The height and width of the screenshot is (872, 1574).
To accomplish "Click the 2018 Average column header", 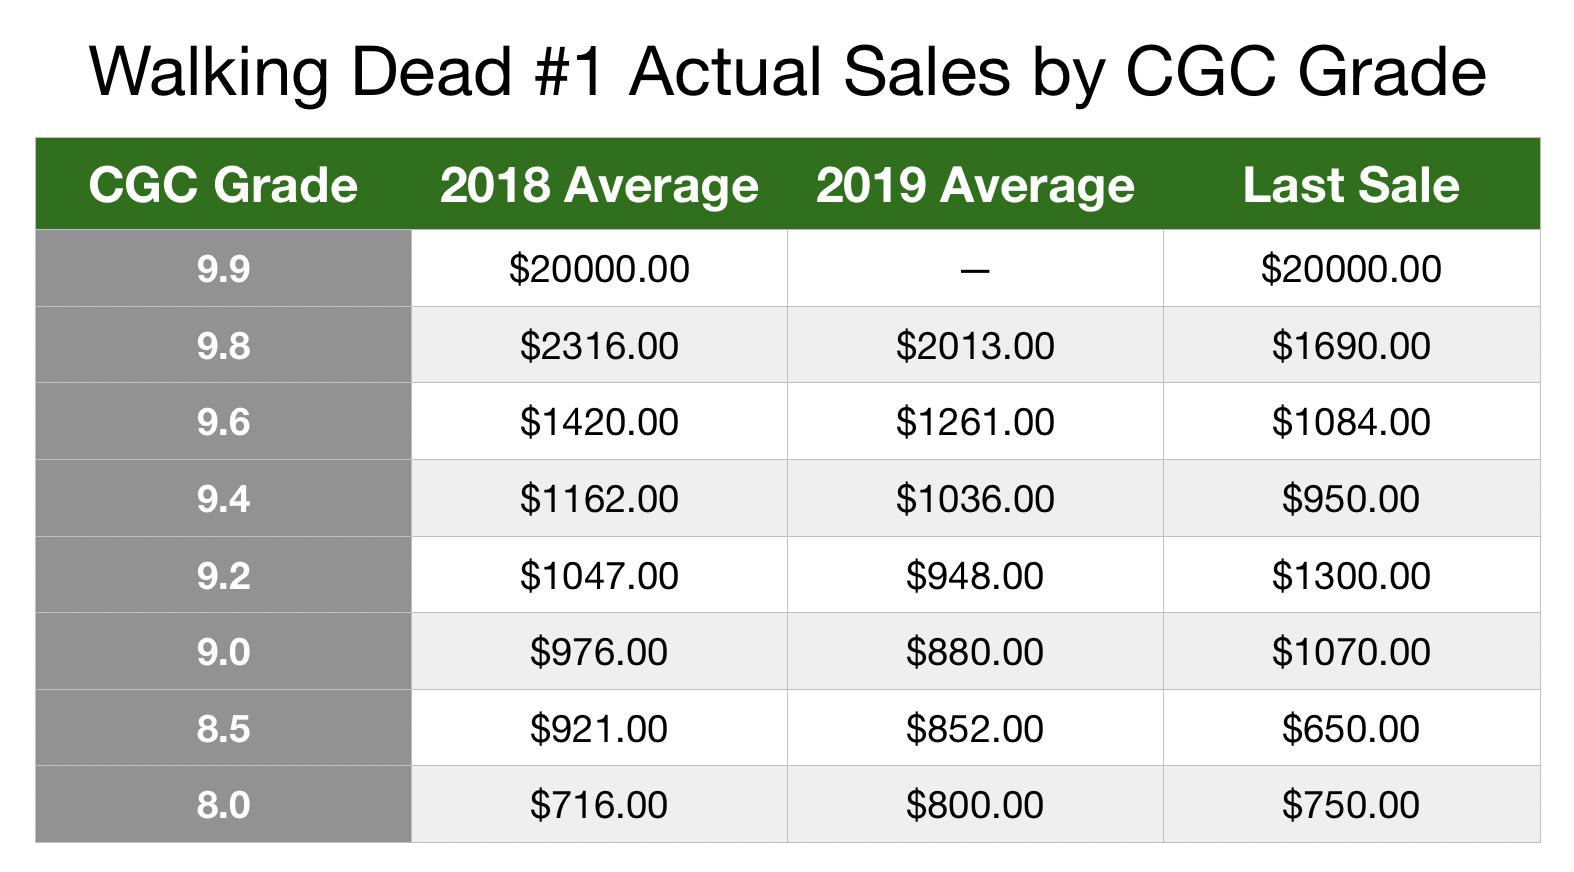I will 599,185.
